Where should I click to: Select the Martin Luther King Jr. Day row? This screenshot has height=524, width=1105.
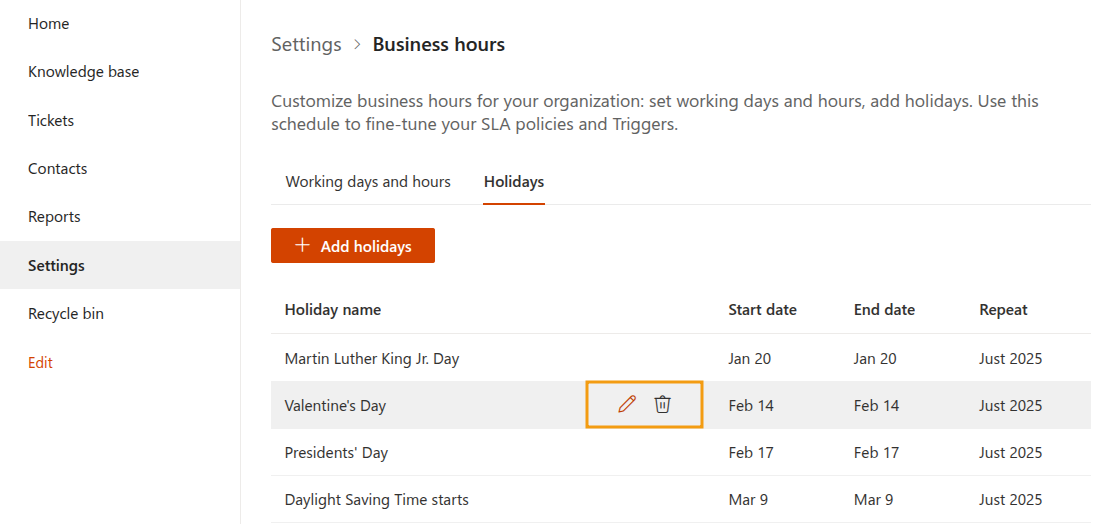pos(372,358)
